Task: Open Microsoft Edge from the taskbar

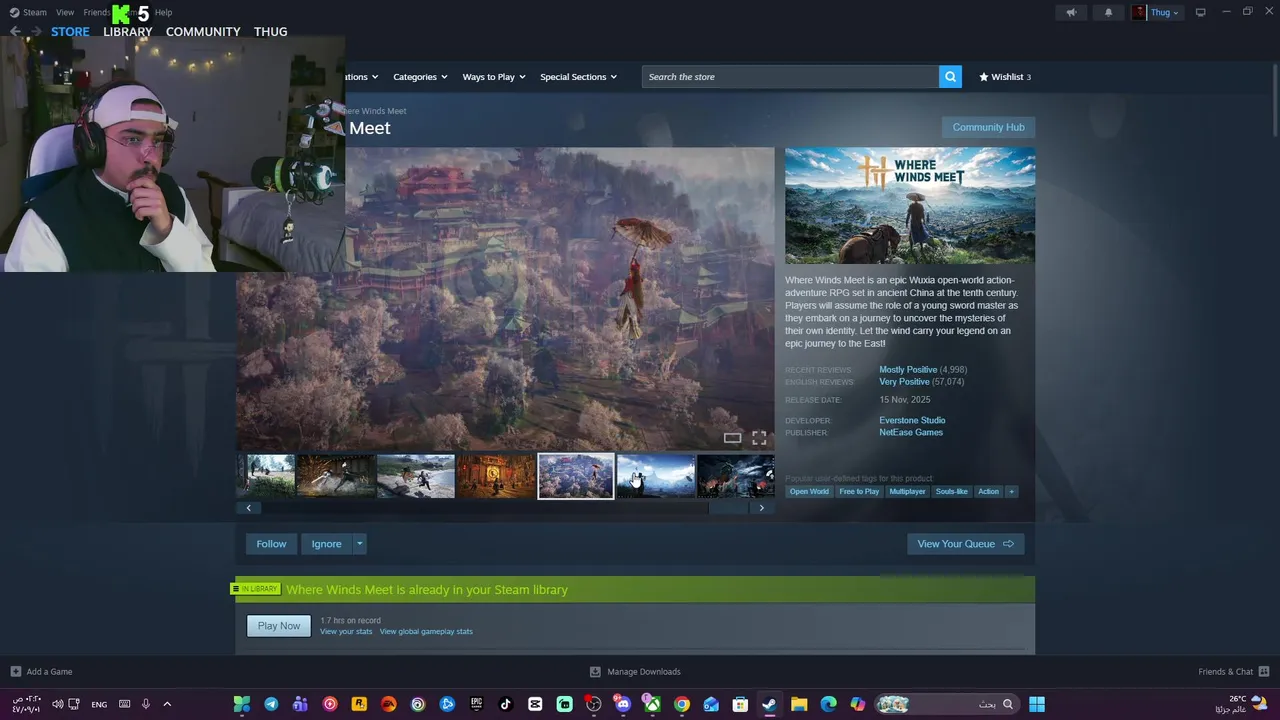Action: tap(828, 704)
